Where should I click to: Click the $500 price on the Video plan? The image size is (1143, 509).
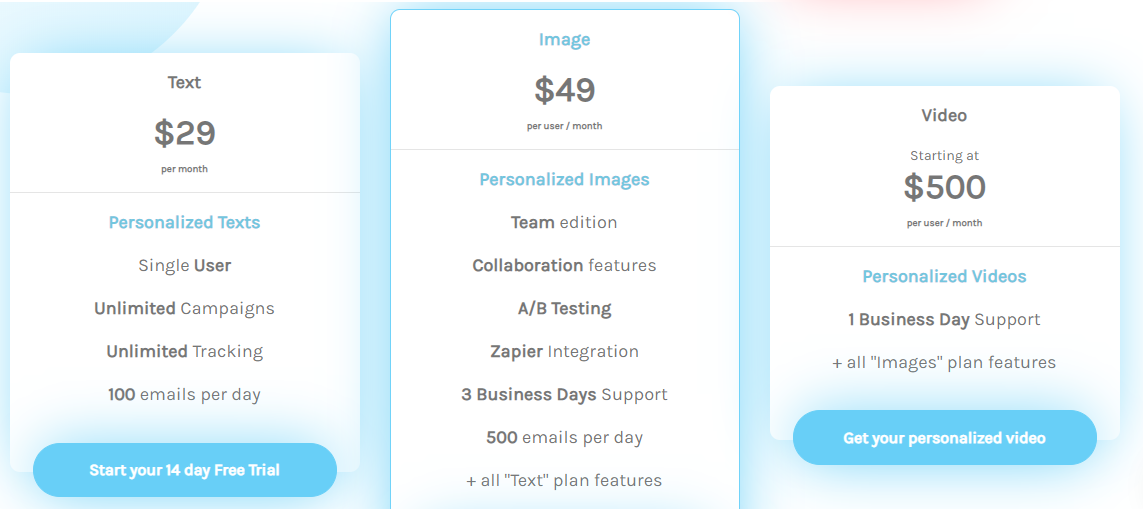tap(944, 187)
